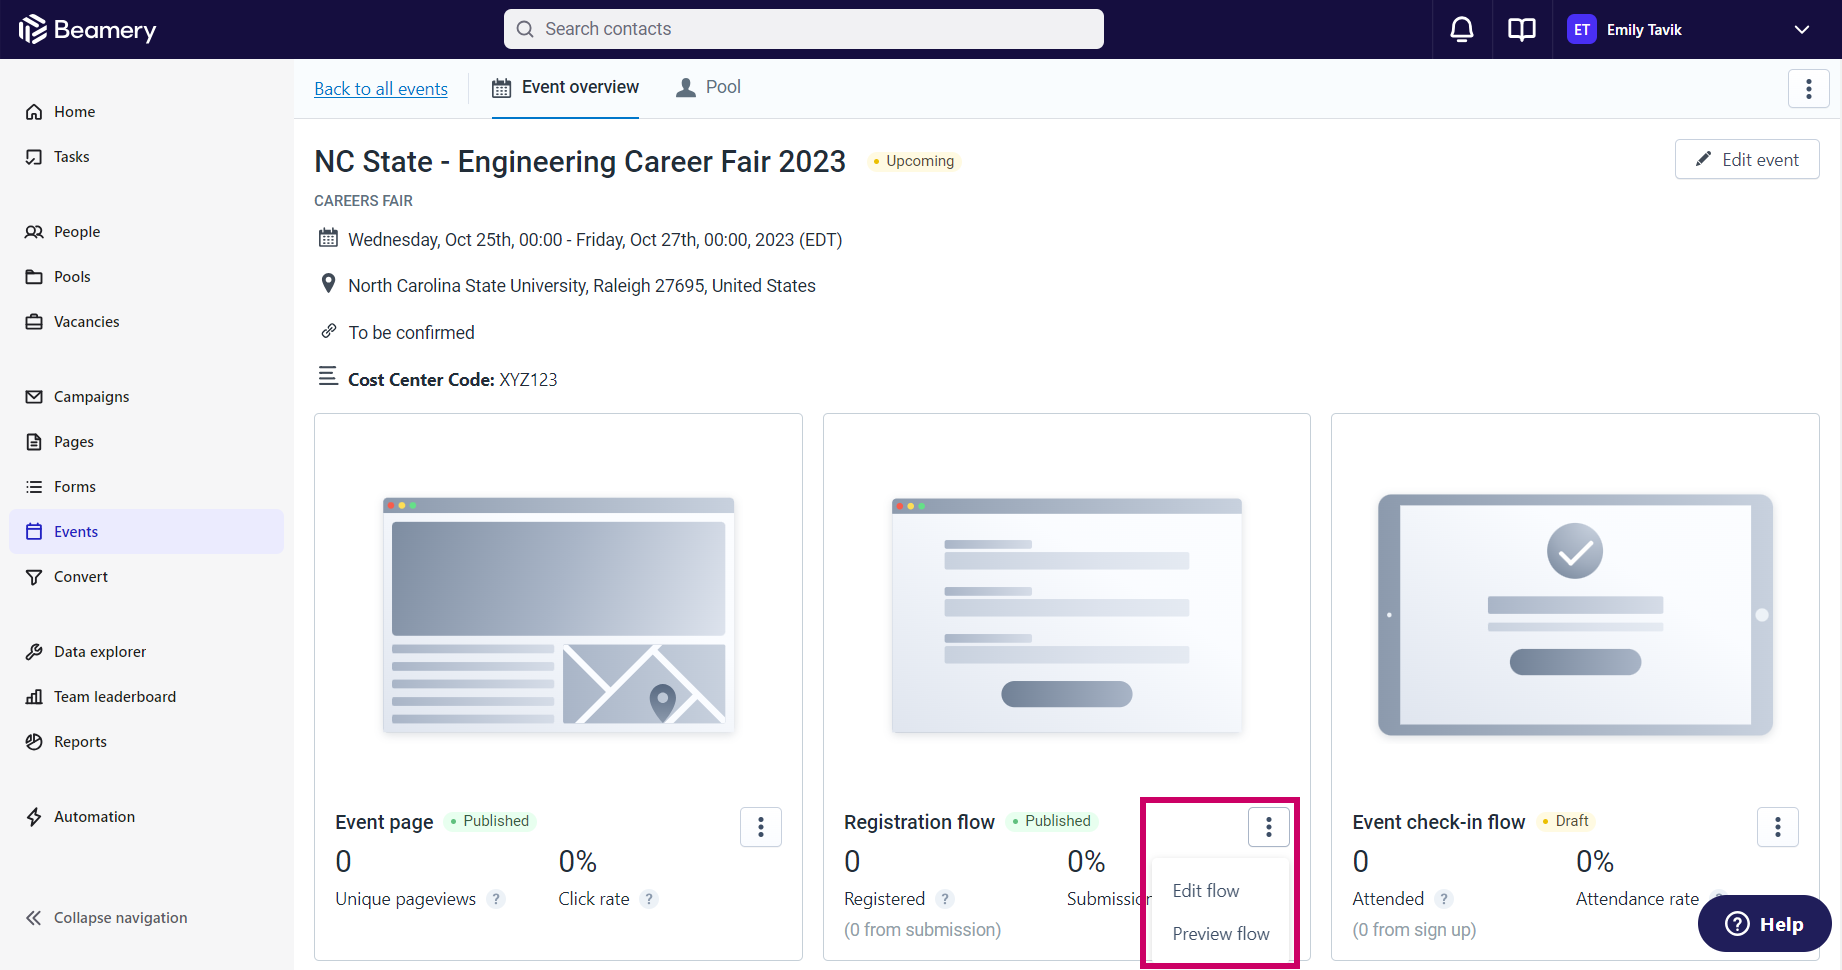Image resolution: width=1842 pixels, height=970 pixels.
Task: Switch to Pool tab
Action: (x=708, y=88)
